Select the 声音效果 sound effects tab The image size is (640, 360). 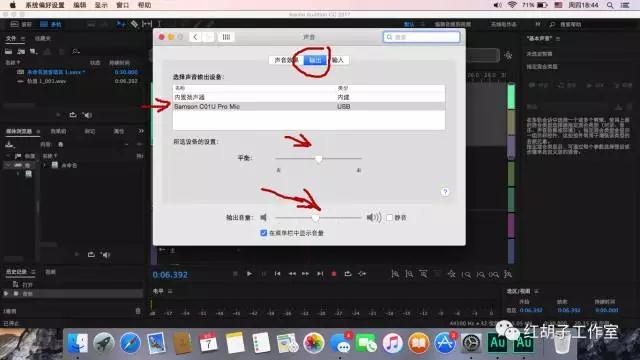coord(286,60)
